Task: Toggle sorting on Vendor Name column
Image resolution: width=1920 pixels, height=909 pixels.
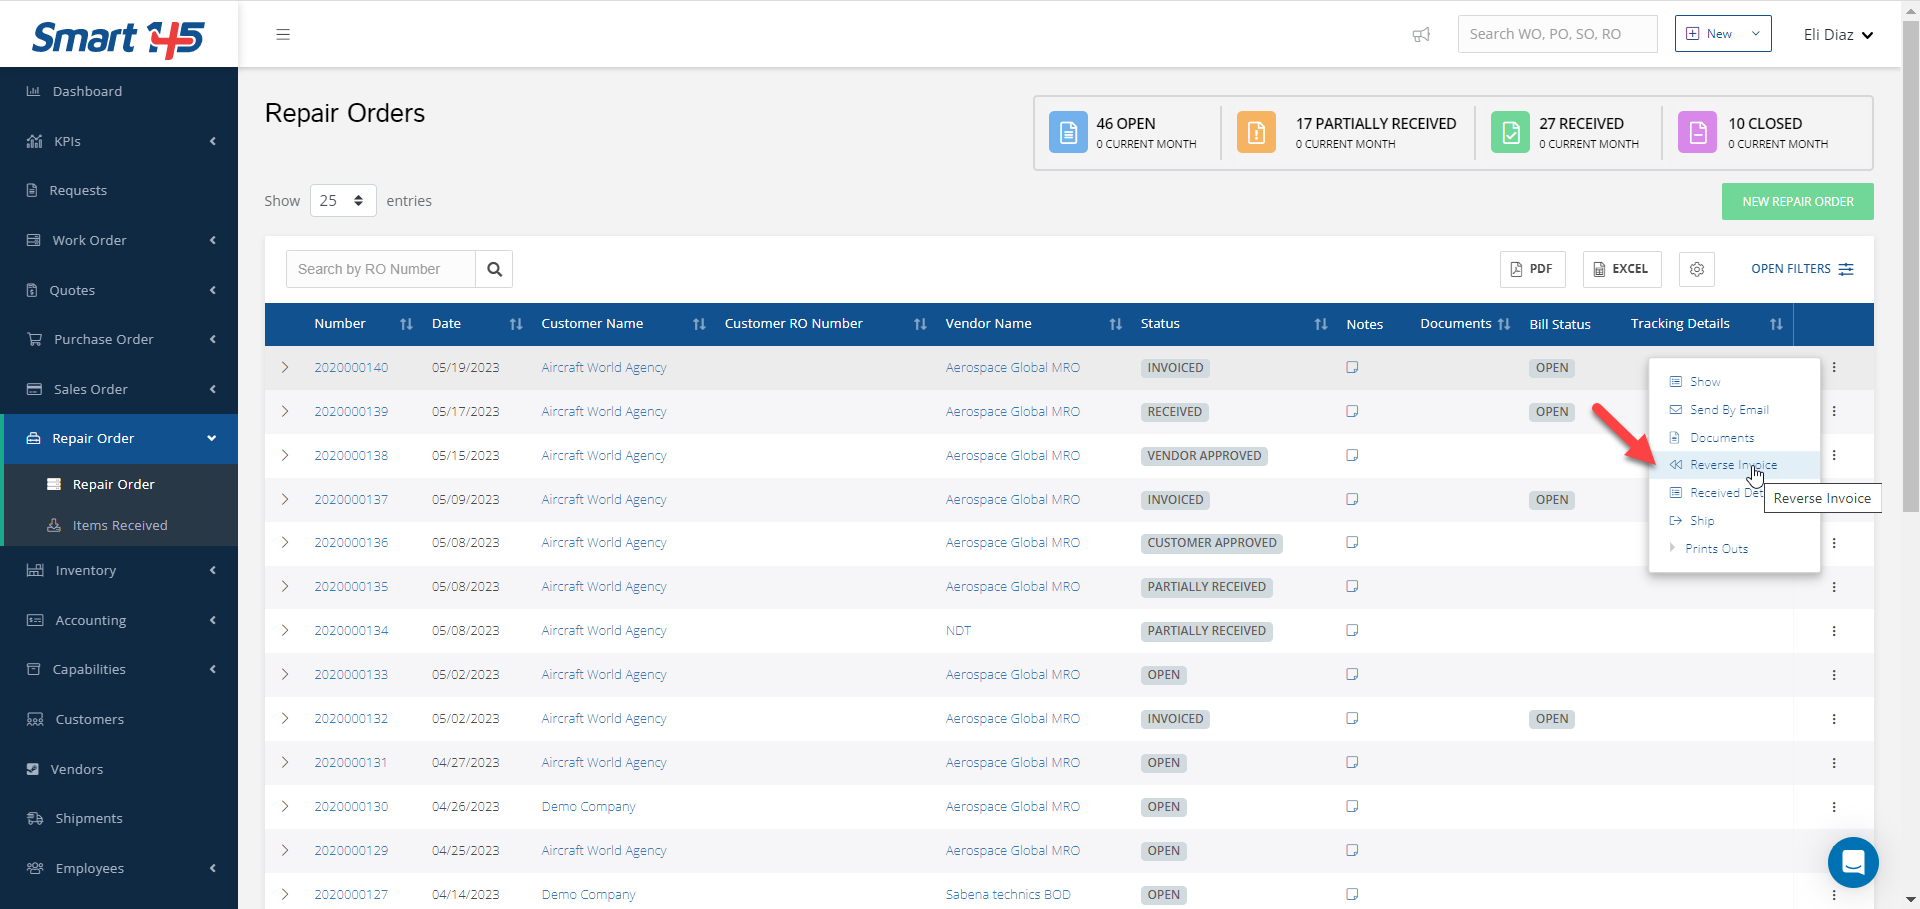Action: click(1115, 324)
